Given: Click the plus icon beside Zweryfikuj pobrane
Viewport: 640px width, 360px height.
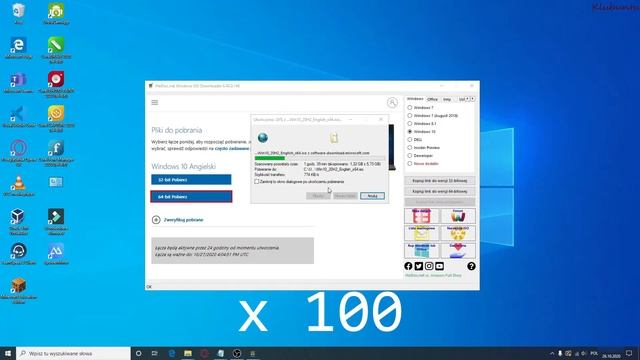Looking at the screenshot, I should click(156, 220).
